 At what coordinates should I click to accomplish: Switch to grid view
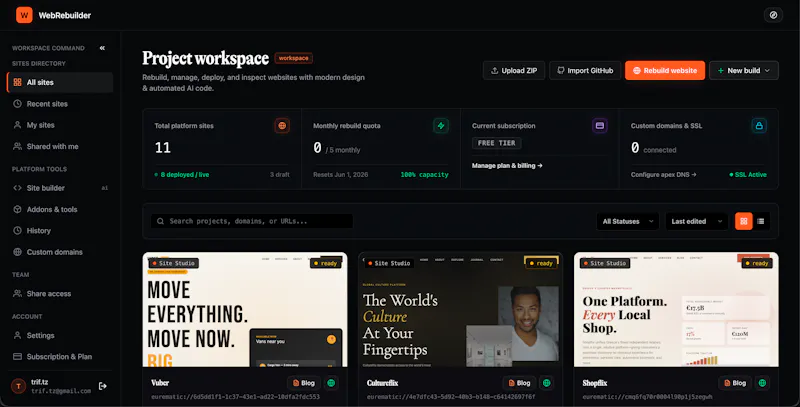pyautogui.click(x=743, y=221)
